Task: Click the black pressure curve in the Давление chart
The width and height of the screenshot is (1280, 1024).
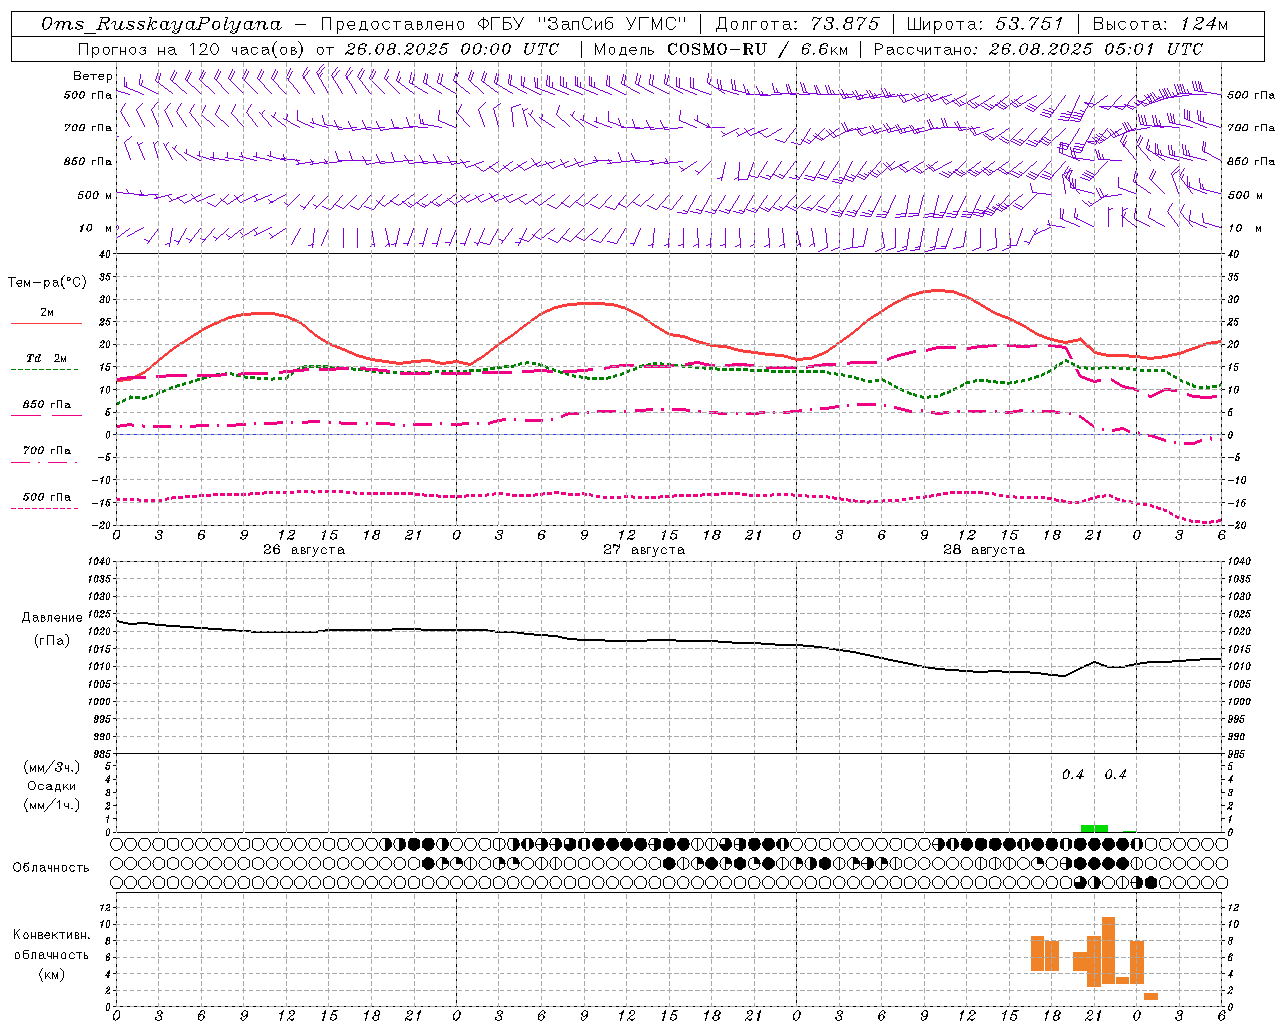Action: pos(668,641)
